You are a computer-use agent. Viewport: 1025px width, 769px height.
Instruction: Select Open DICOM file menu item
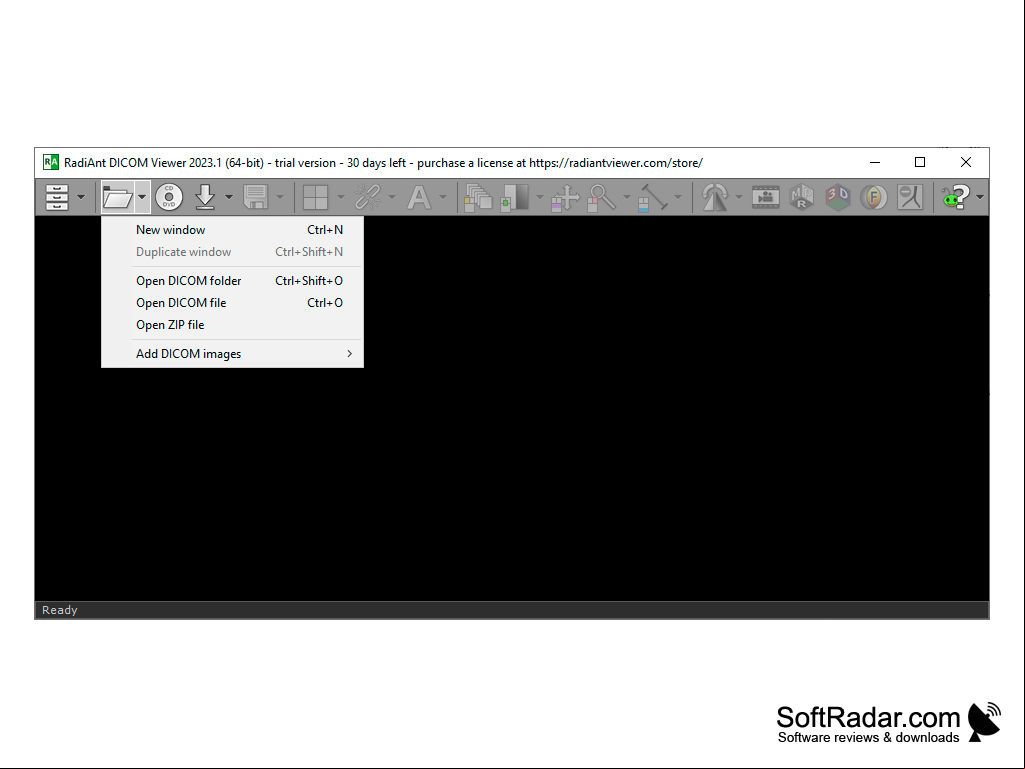coord(232,303)
